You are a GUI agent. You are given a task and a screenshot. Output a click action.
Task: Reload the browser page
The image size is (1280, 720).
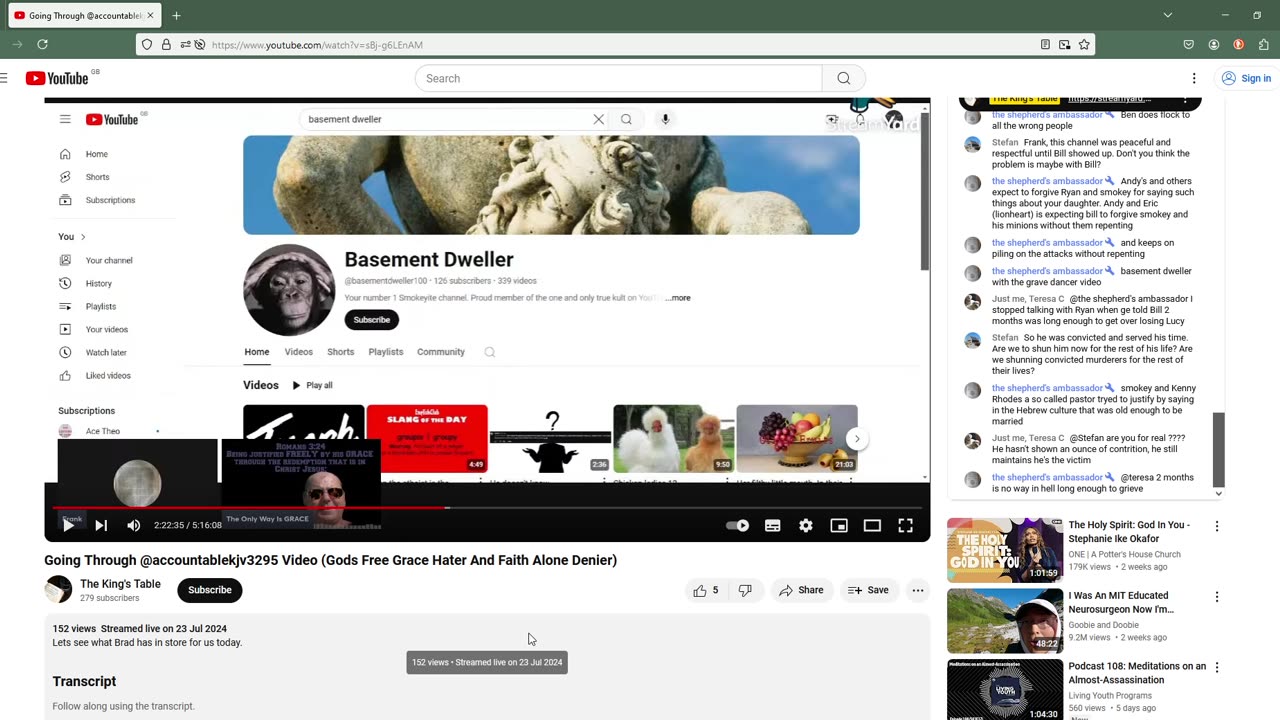(42, 44)
